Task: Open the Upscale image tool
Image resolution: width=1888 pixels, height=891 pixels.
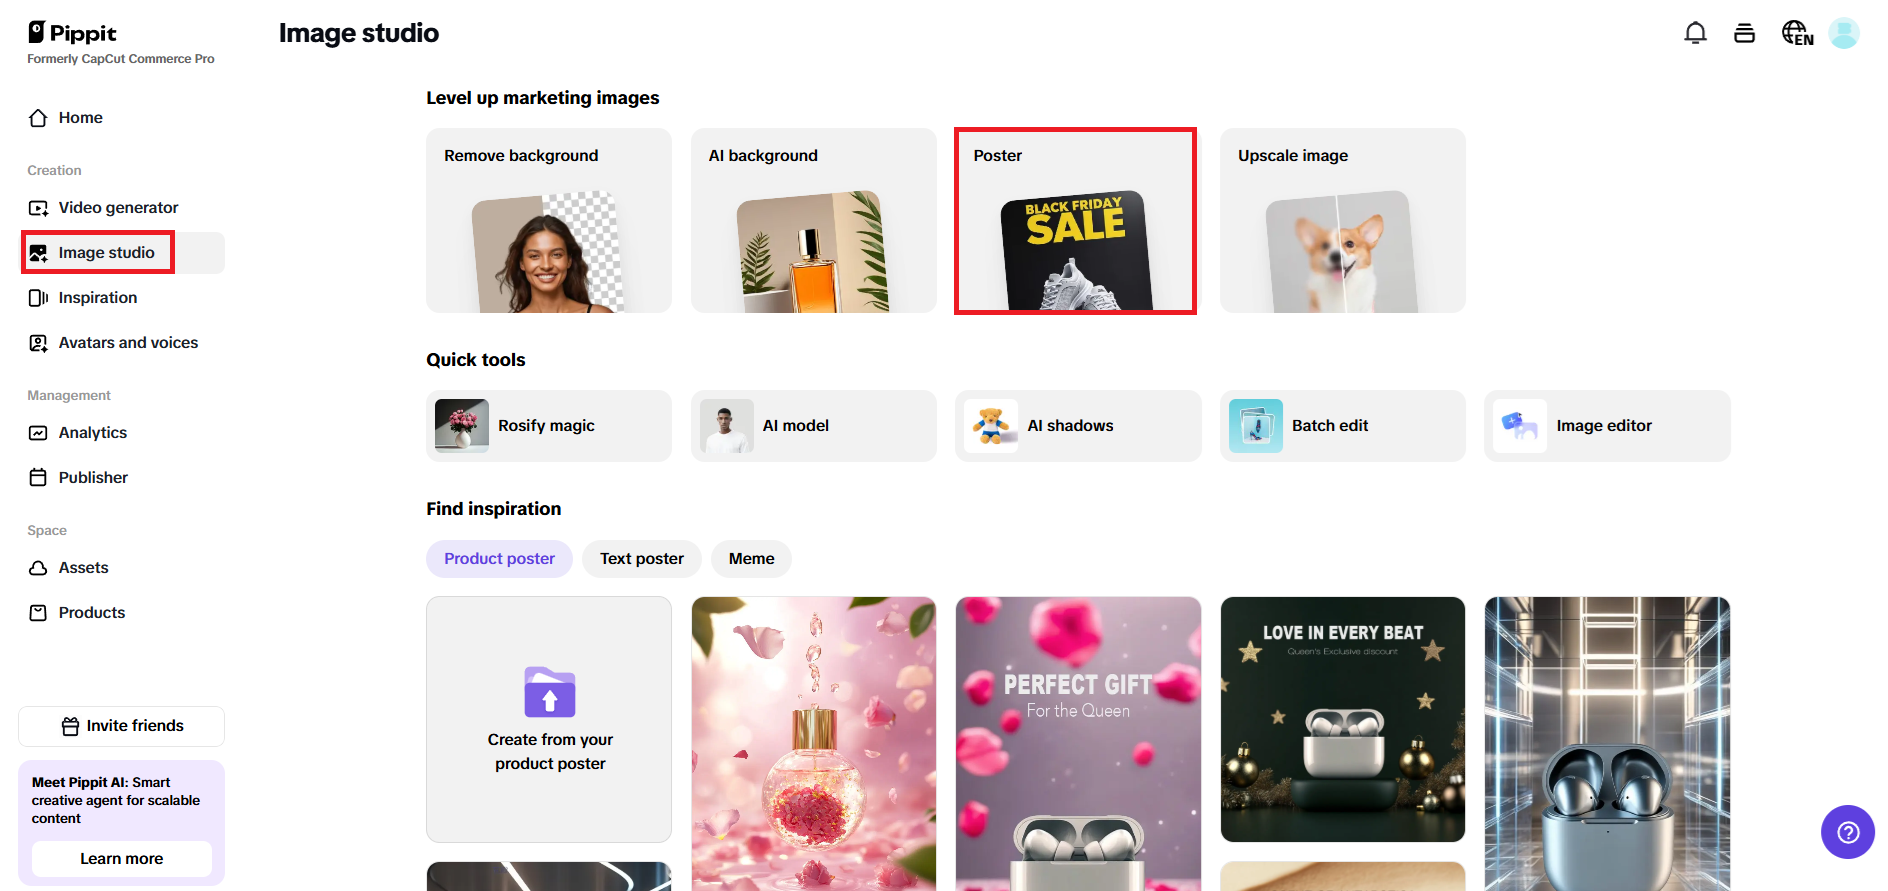Action: (x=1342, y=220)
